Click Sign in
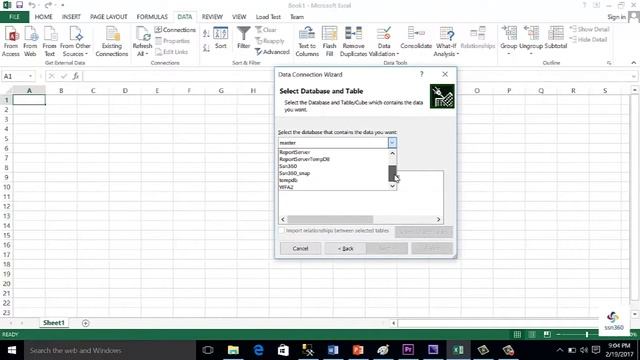Screen dimensions: 640x360 tap(616, 17)
